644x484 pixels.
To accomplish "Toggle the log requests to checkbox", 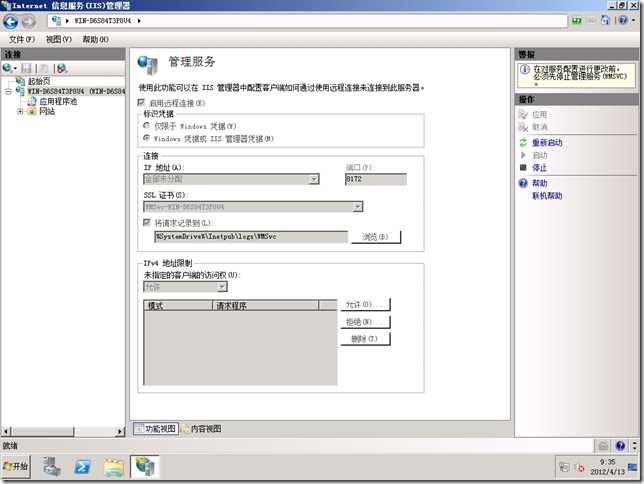I will point(147,222).
